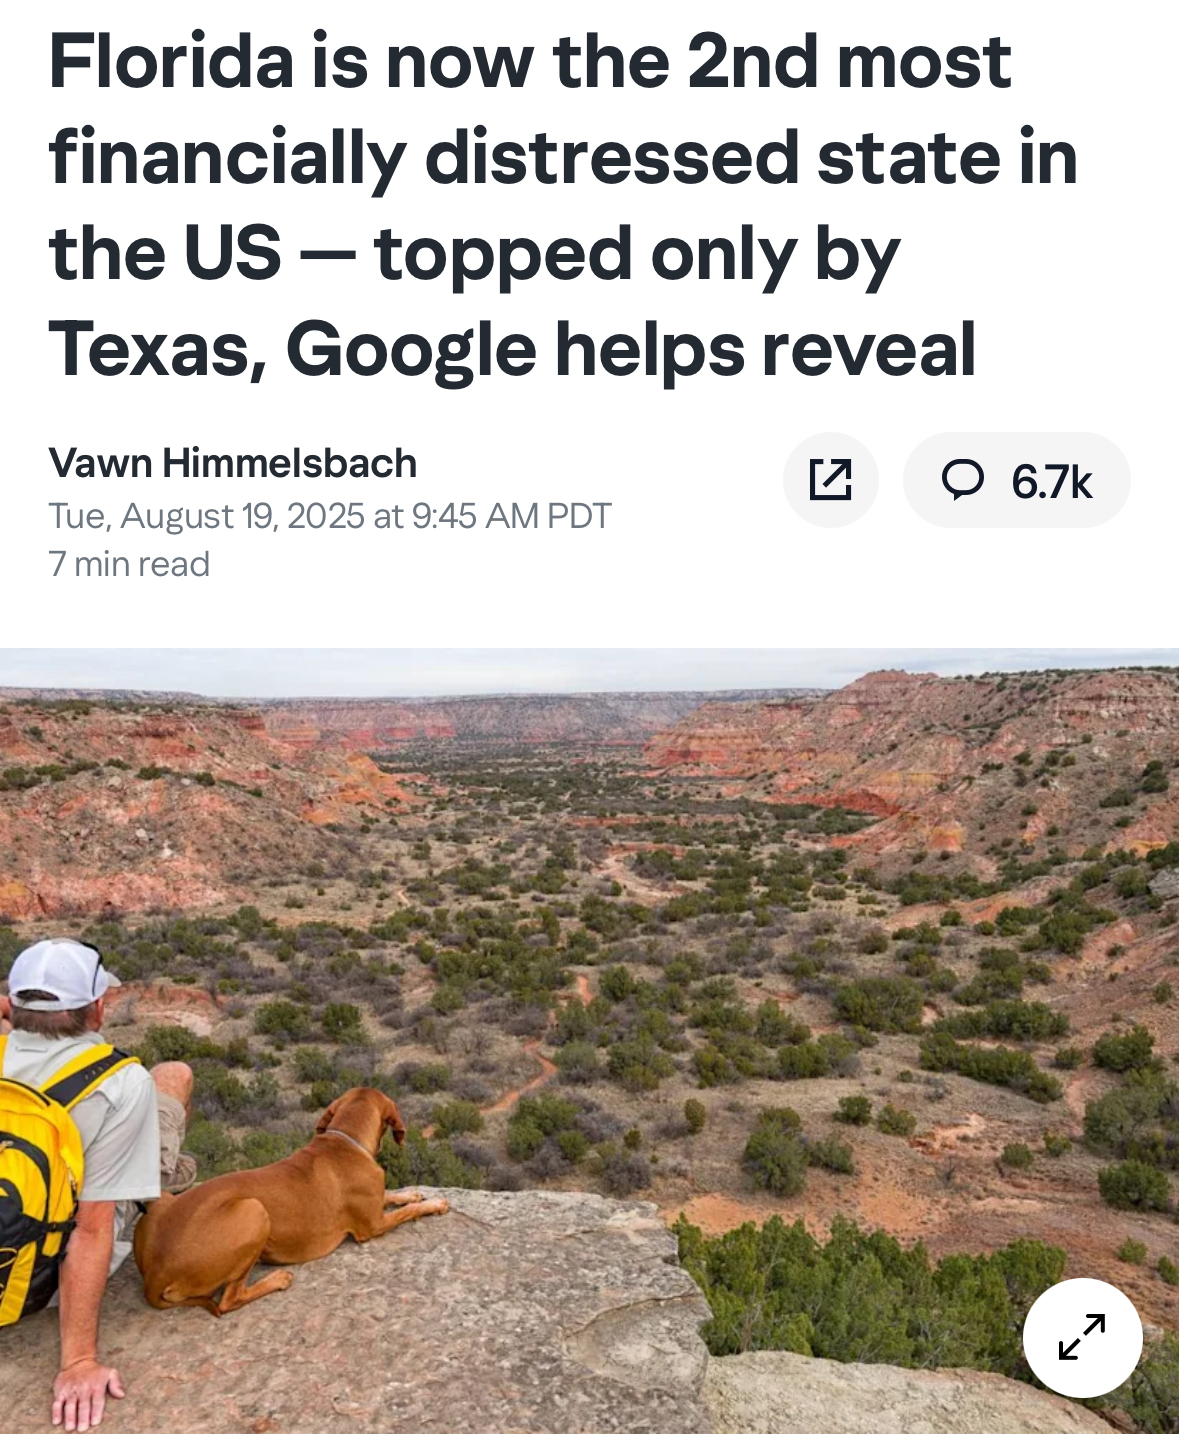This screenshot has height=1434, width=1179.
Task: Click the hiker's white cap
Action: point(60,973)
